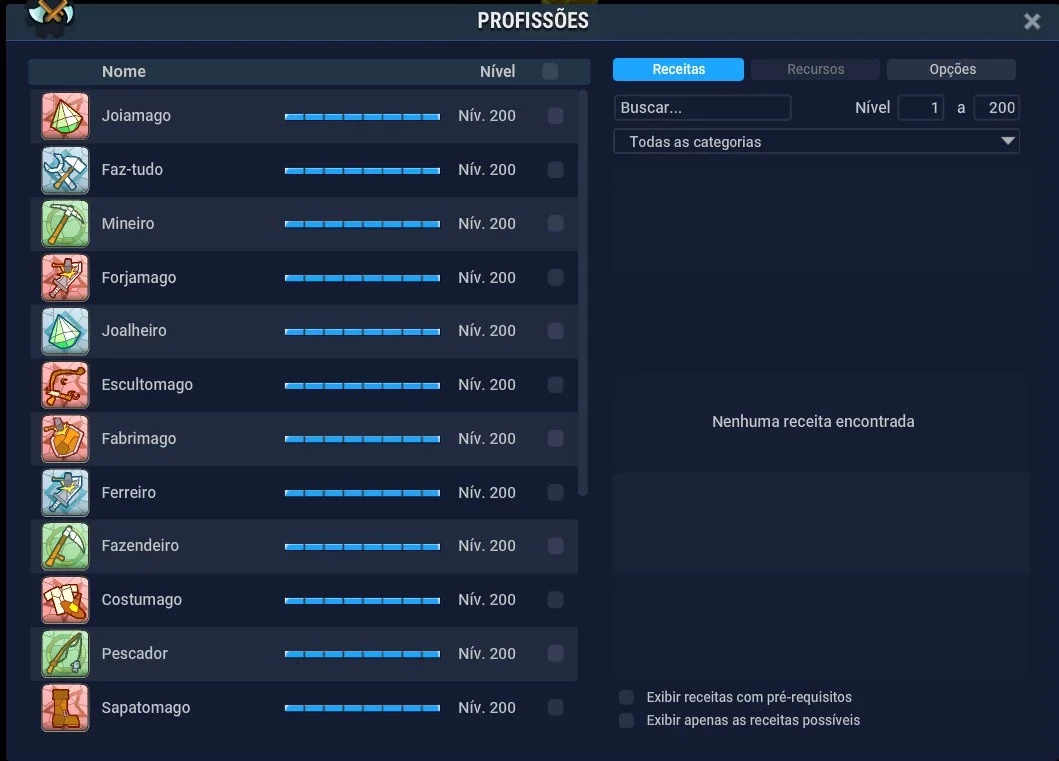
Task: Enable Exibir receitas com pré-requisitos
Action: (x=627, y=697)
